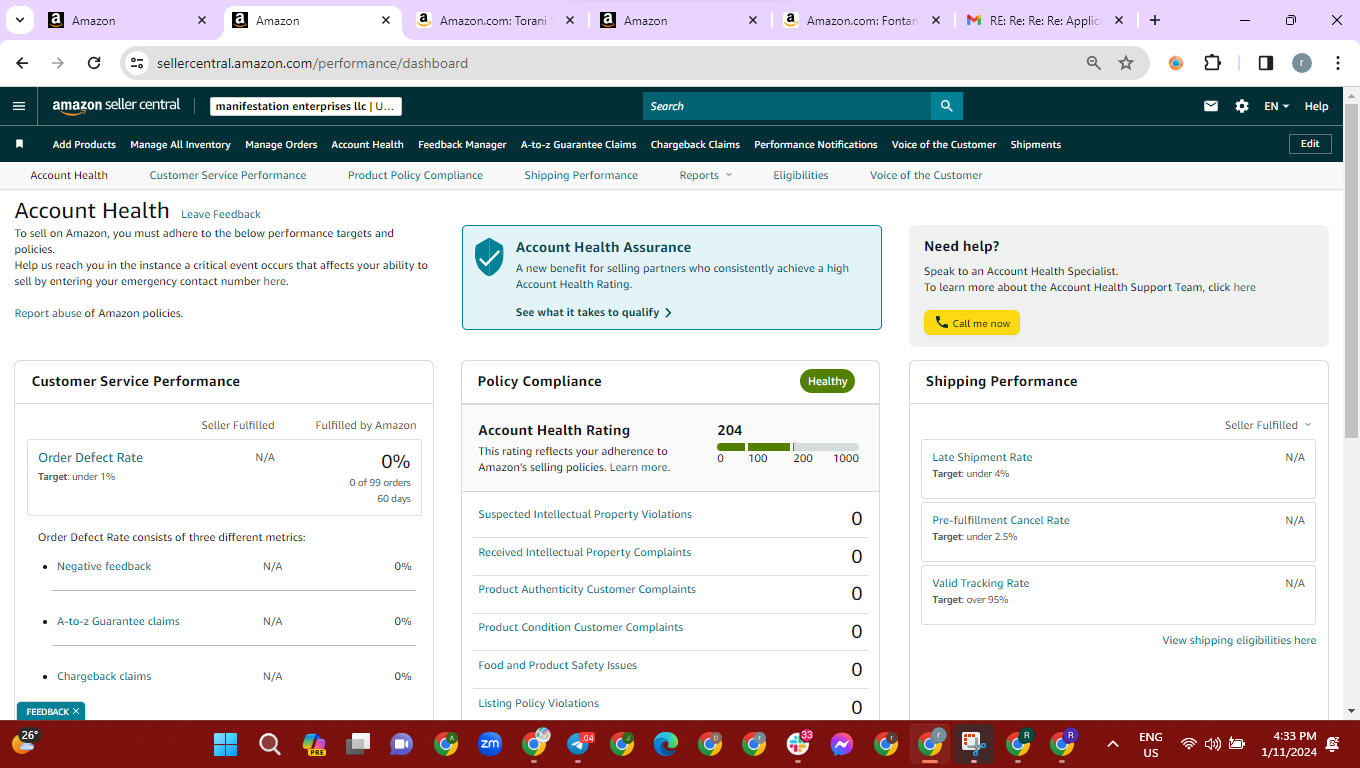
Task: Expand See what it takes to qualify
Action: (594, 312)
